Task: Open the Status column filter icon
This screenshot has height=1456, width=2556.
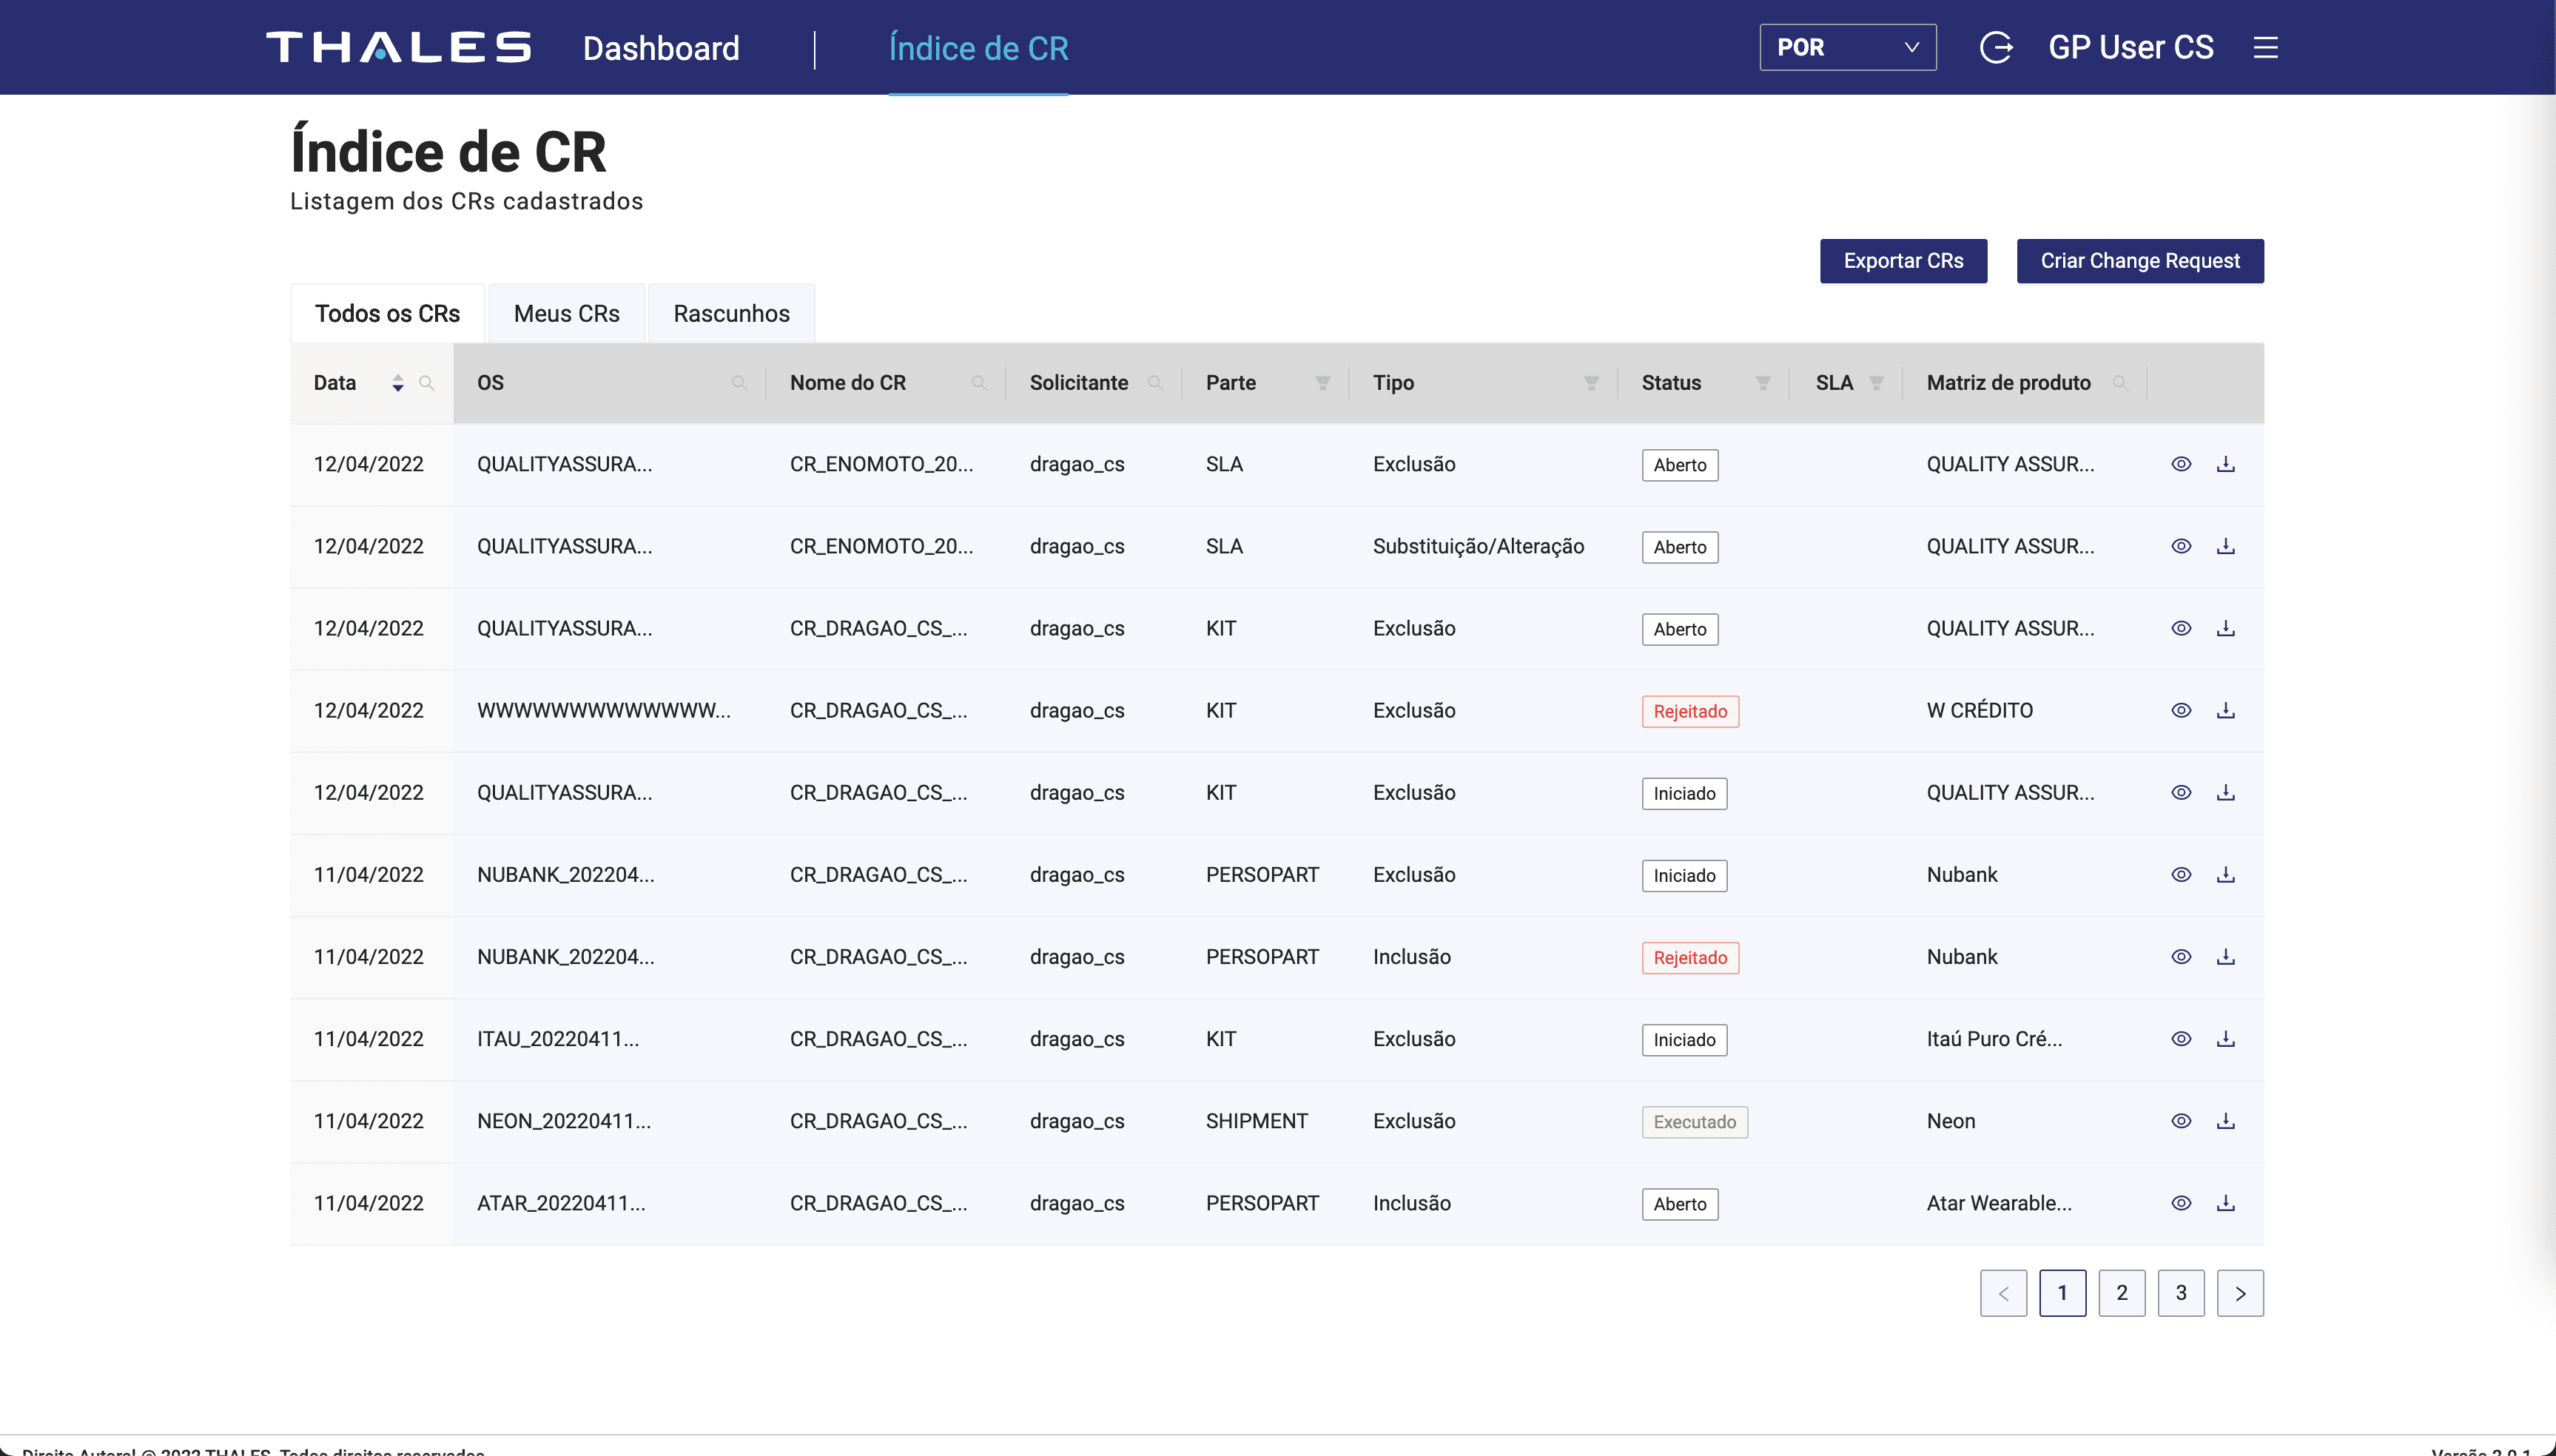Action: tap(1763, 383)
